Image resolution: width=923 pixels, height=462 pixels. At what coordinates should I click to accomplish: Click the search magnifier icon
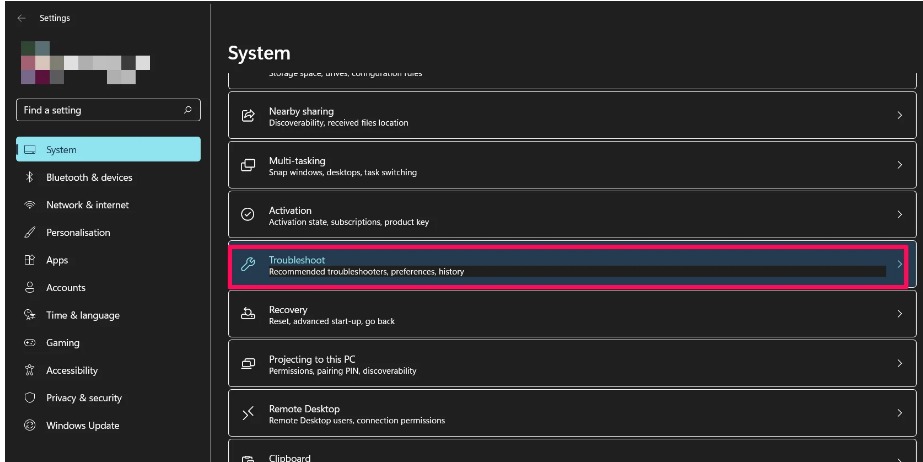[x=187, y=110]
